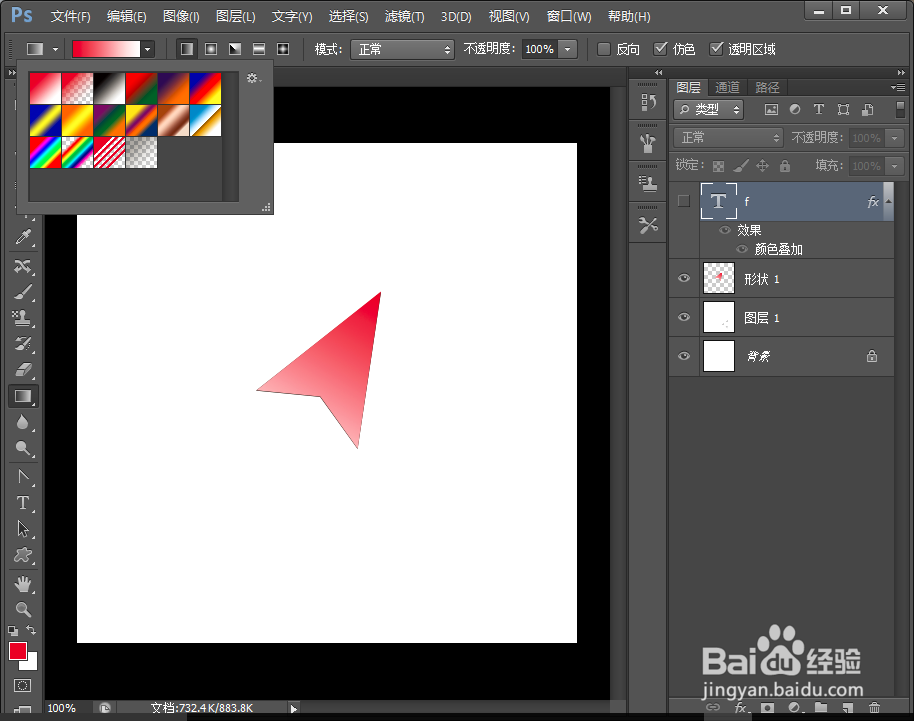This screenshot has width=914, height=721.
Task: Delete layer with trash icon
Action: click(874, 708)
